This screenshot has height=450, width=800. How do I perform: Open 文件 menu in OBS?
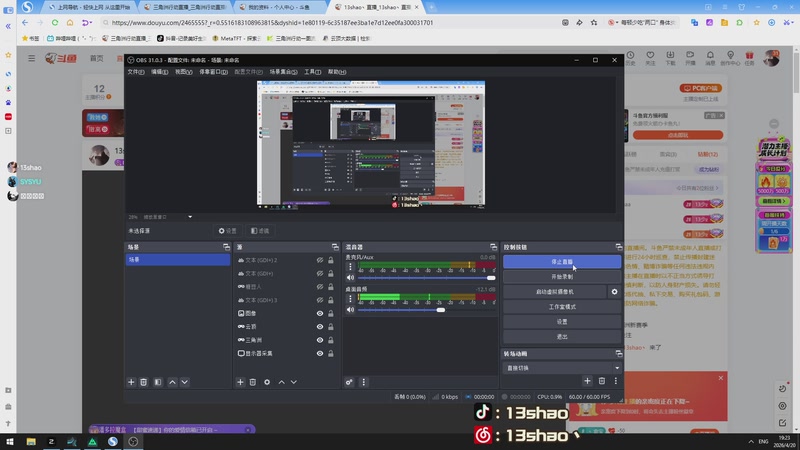[136, 72]
